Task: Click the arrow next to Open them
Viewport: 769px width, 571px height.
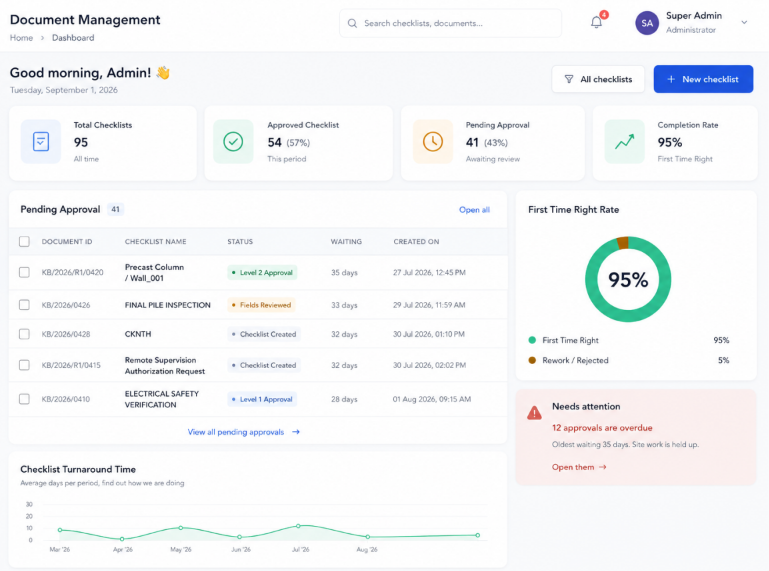Action: click(603, 467)
